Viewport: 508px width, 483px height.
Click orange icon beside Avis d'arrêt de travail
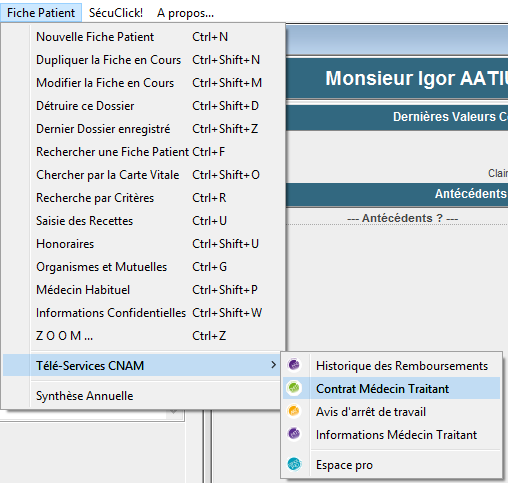point(294,411)
